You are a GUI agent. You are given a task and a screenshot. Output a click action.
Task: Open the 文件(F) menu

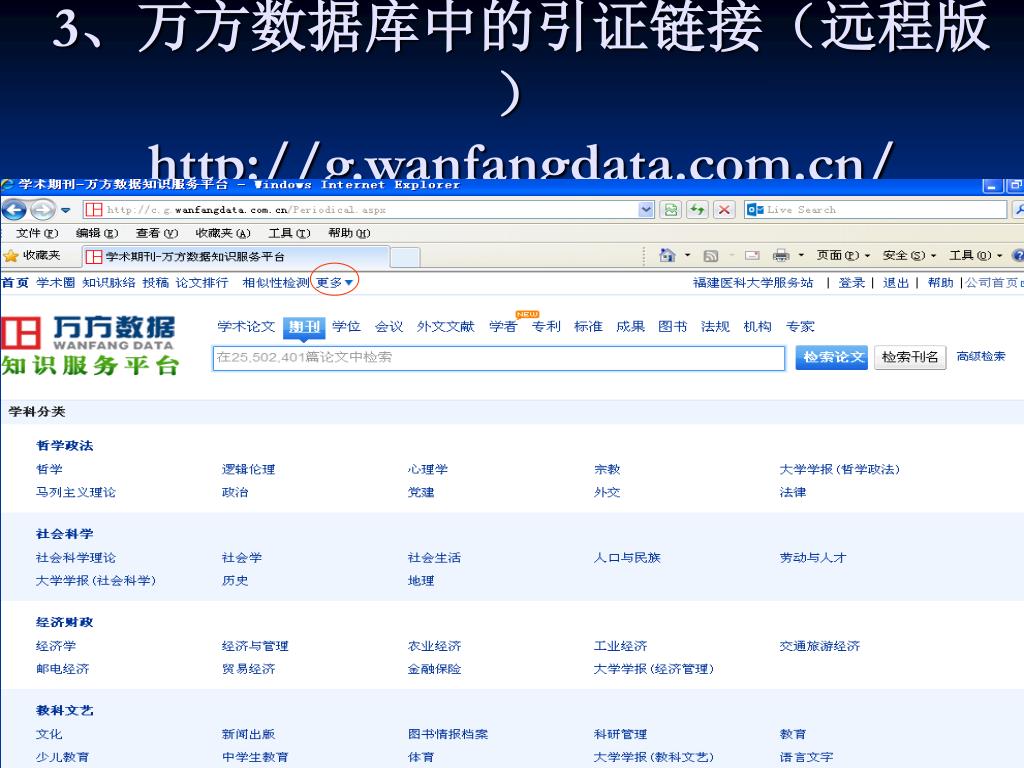click(x=37, y=233)
